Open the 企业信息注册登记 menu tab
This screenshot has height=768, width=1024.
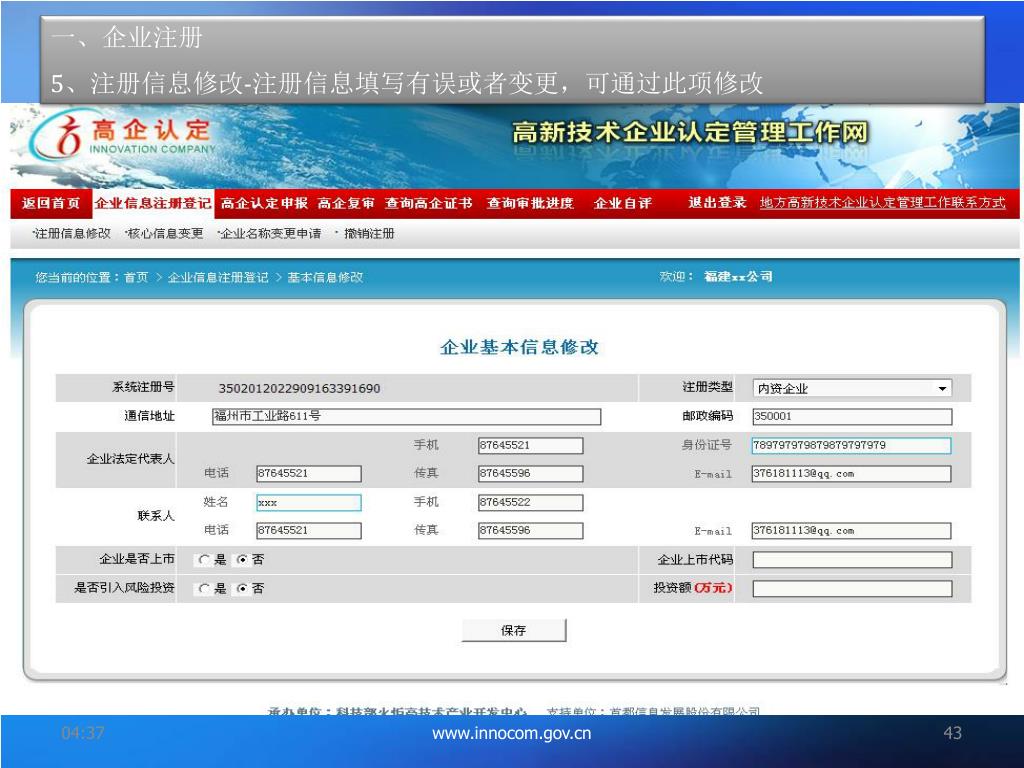(153, 203)
